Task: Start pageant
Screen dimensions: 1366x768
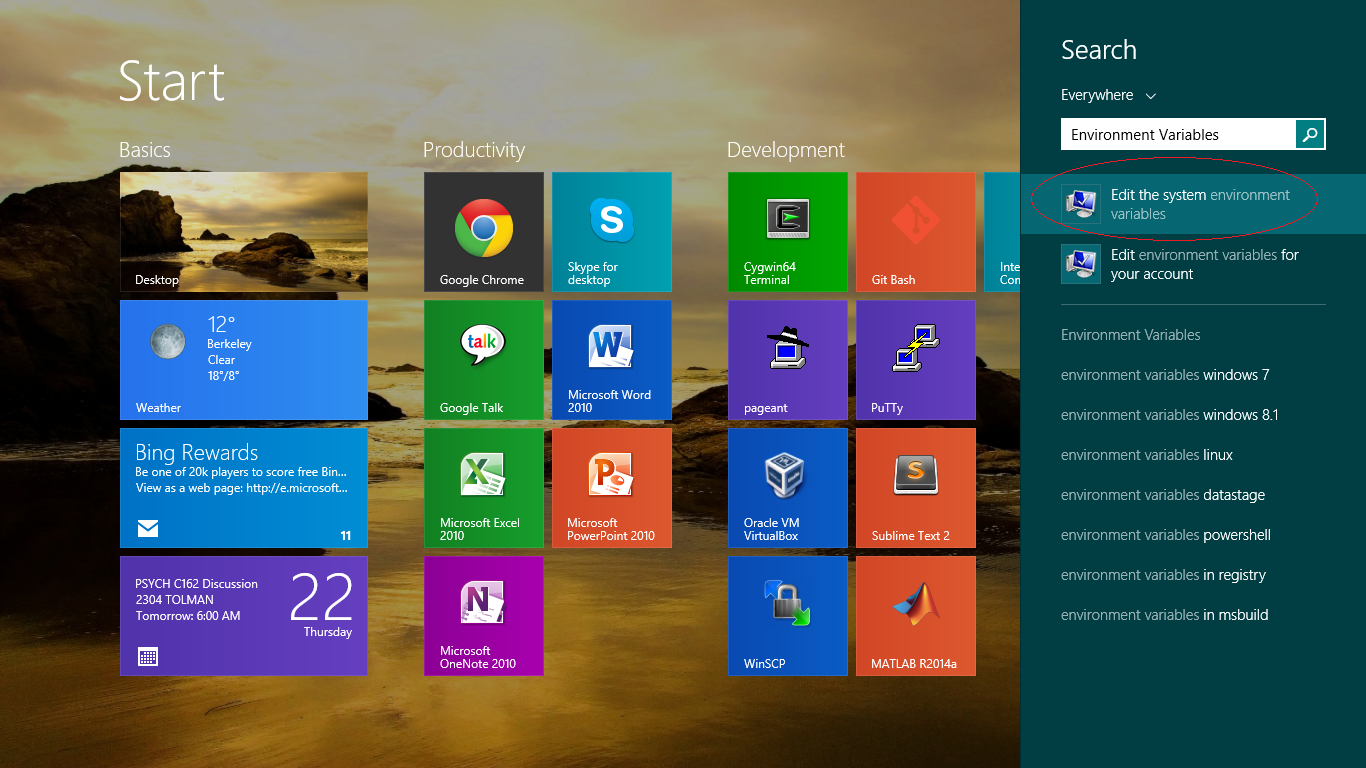Action: click(787, 360)
